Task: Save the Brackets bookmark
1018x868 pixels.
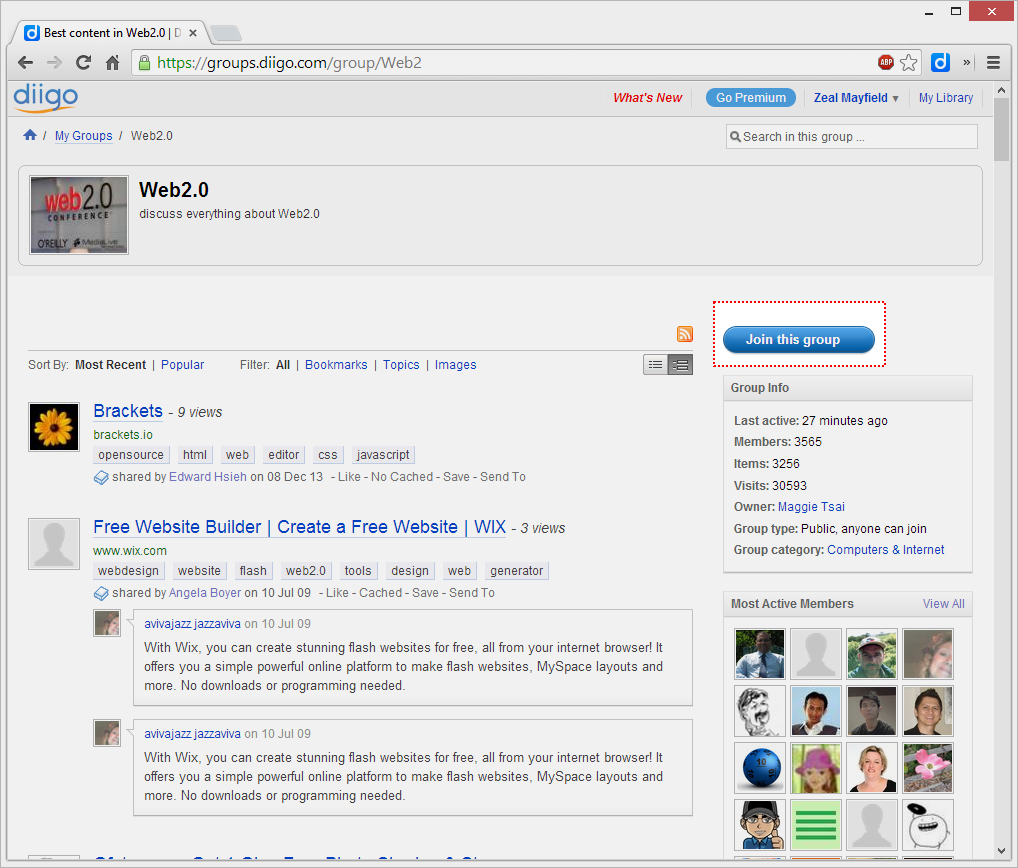Action: point(456,477)
